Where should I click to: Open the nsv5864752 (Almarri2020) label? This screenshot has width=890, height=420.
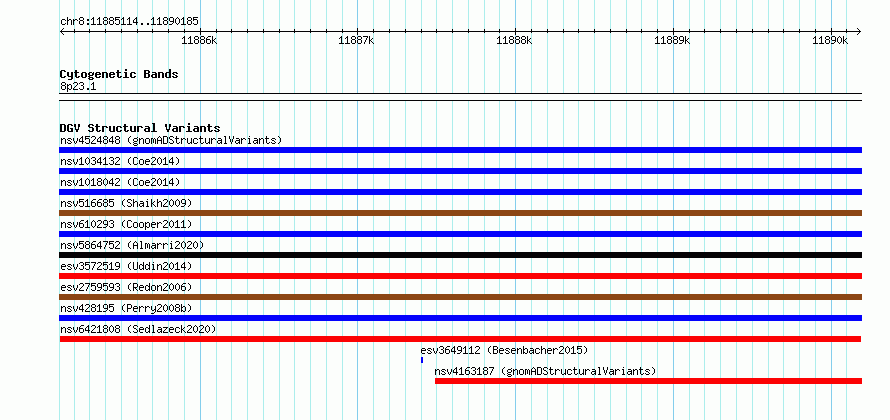point(132,245)
